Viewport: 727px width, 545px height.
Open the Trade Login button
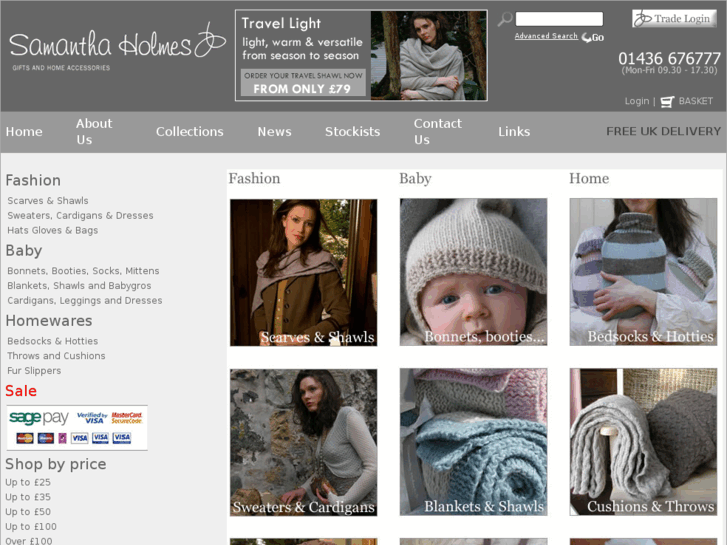(x=674, y=19)
